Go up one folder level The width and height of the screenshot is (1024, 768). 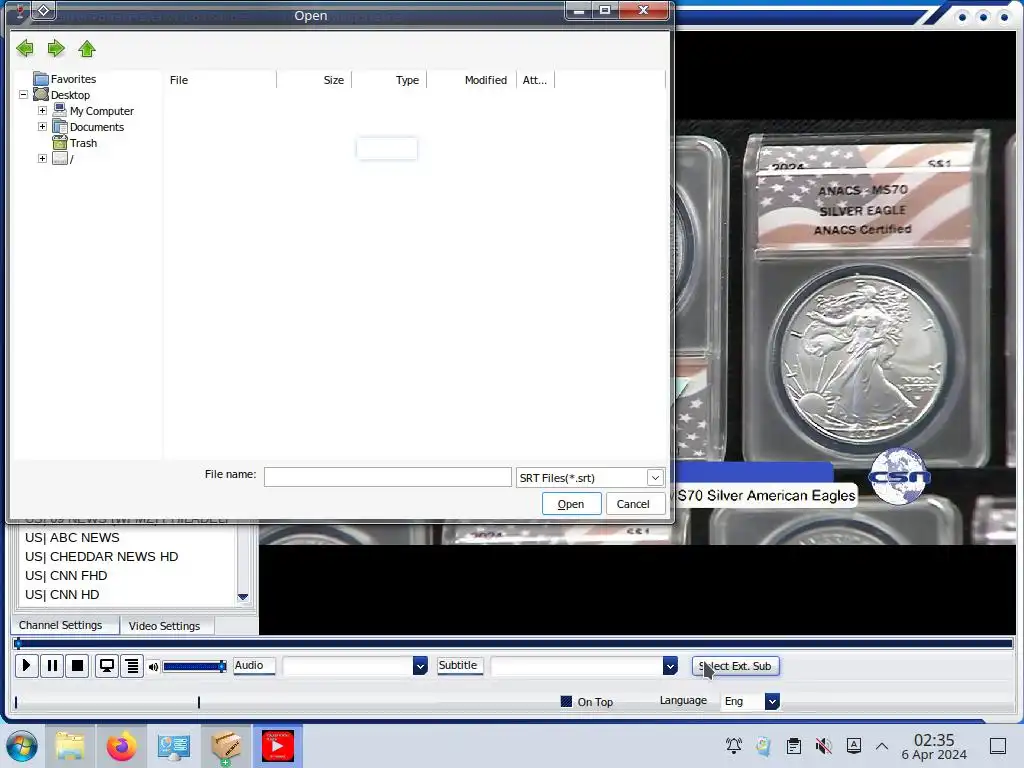[x=87, y=48]
